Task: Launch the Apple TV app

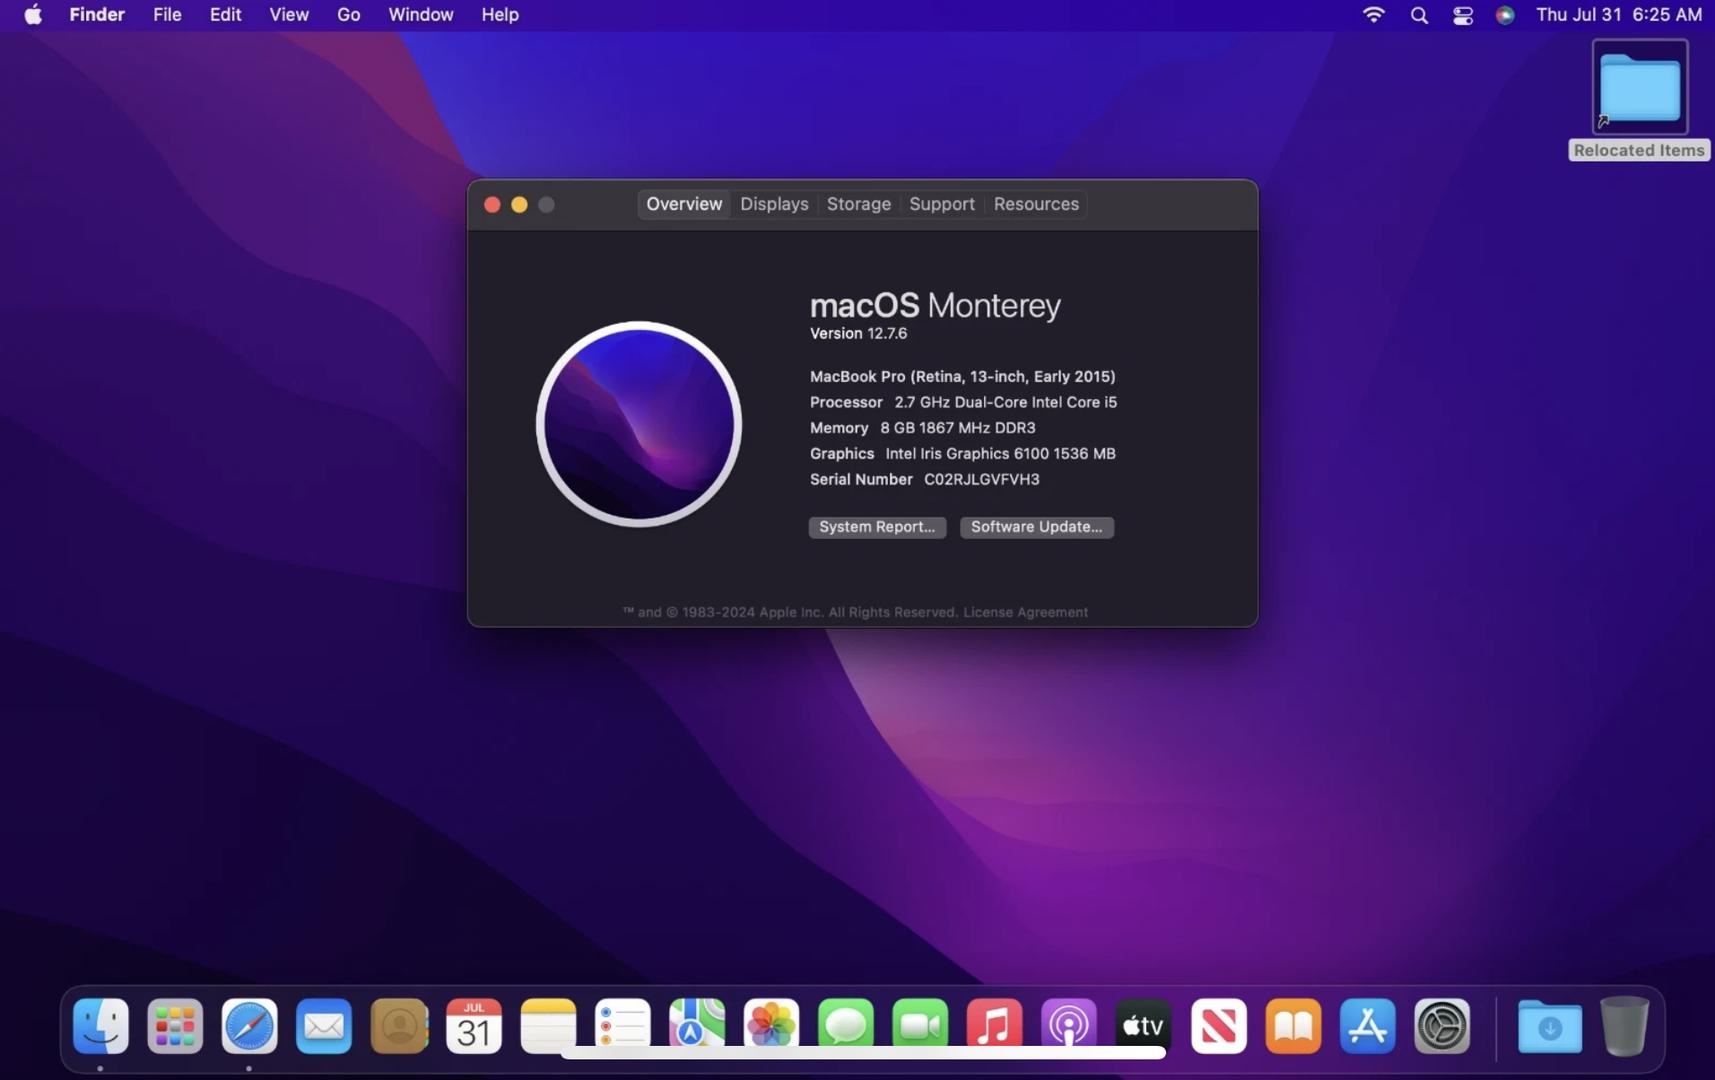Action: (x=1143, y=1026)
